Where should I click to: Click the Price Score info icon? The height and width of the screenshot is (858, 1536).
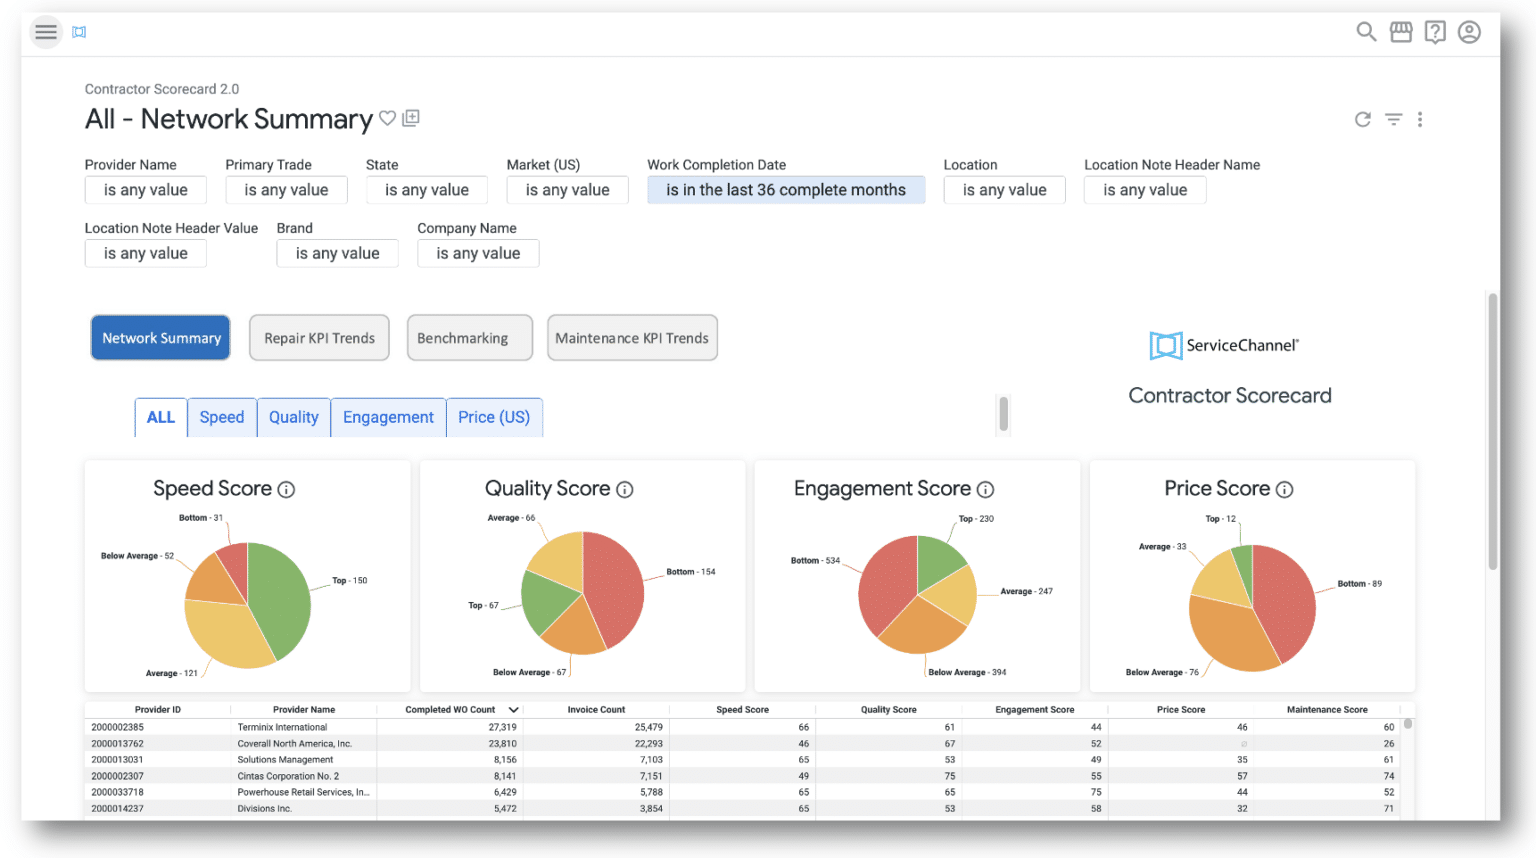1285,490
